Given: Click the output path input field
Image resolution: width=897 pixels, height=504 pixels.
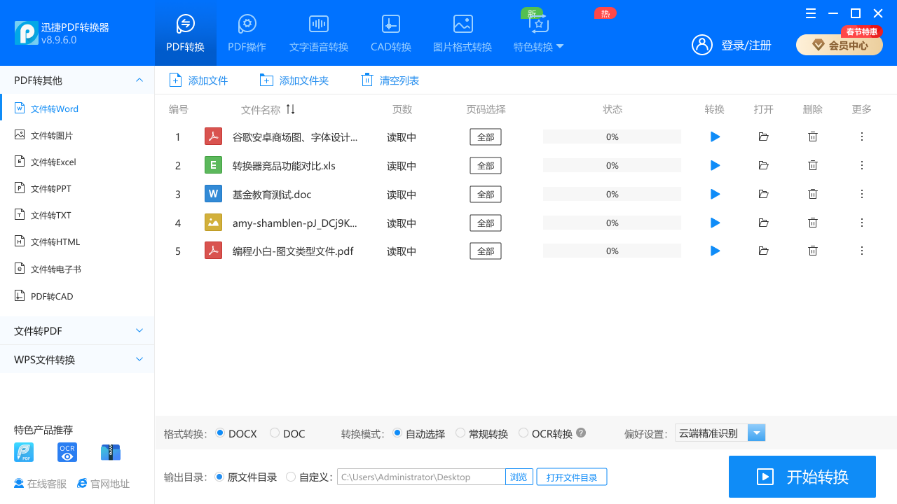Looking at the screenshot, I should [x=420, y=478].
